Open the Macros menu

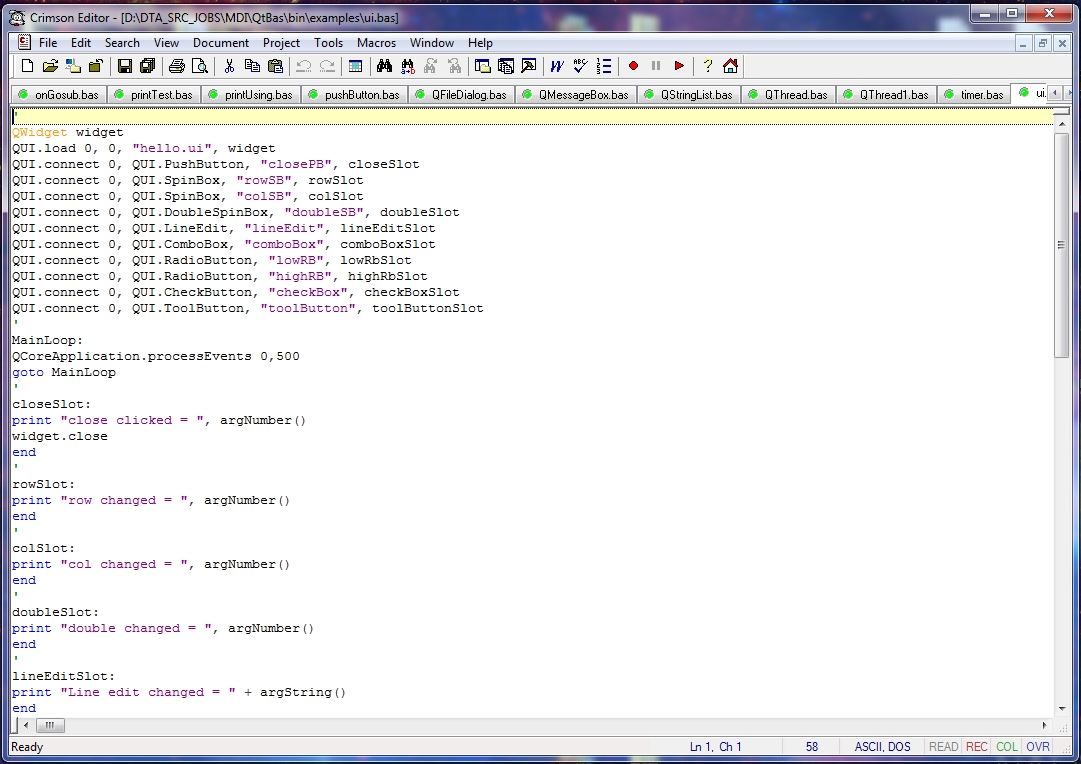(376, 43)
